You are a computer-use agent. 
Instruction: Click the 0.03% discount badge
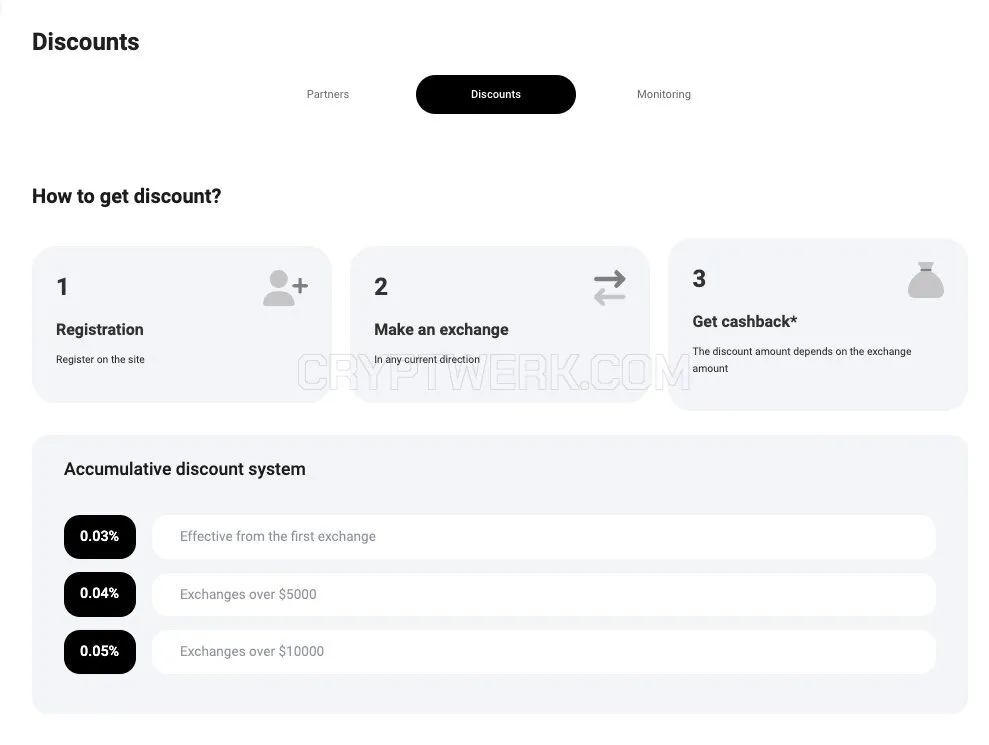[x=100, y=537]
